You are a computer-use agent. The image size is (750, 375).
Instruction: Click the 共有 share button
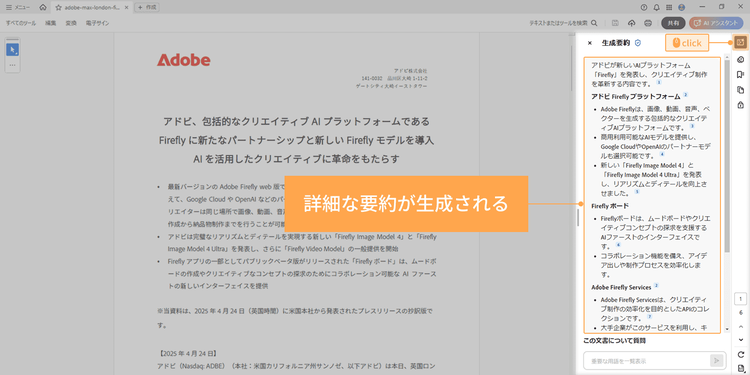point(673,23)
